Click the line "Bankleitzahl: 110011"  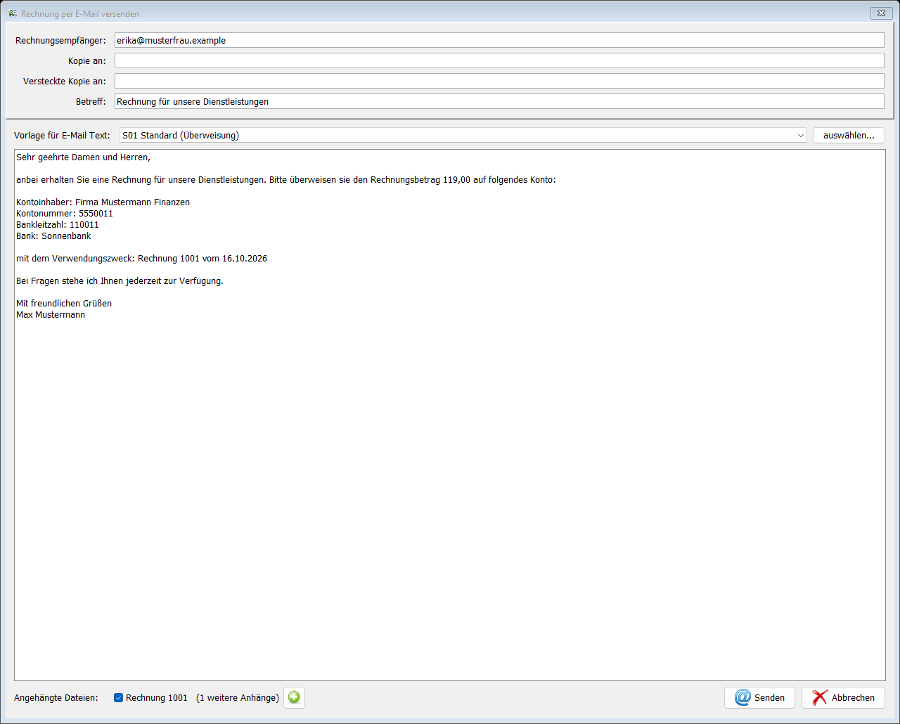tap(57, 224)
